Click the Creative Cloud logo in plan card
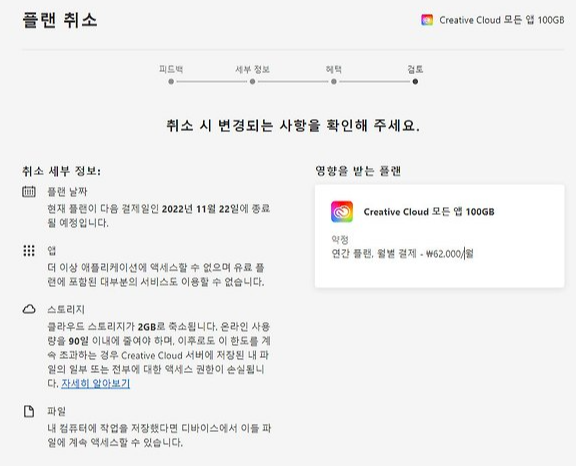This screenshot has height=466, width=576. pos(342,212)
